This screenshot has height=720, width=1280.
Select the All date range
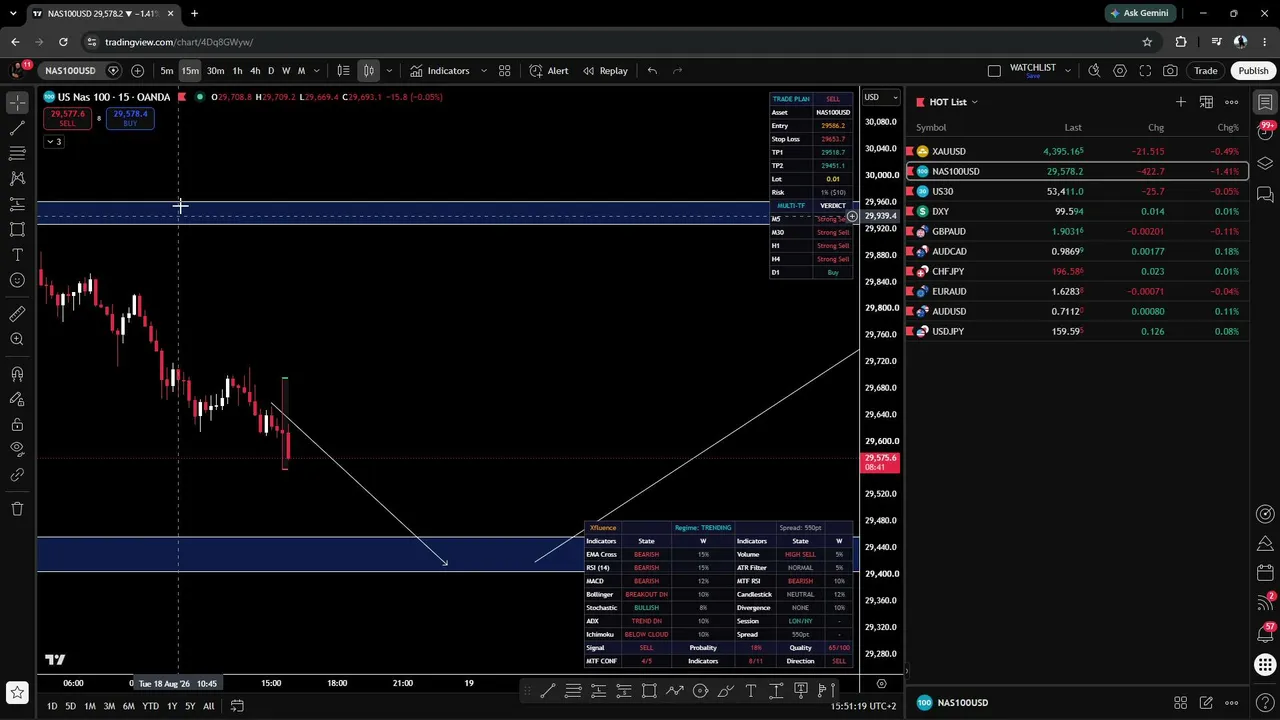pos(208,706)
